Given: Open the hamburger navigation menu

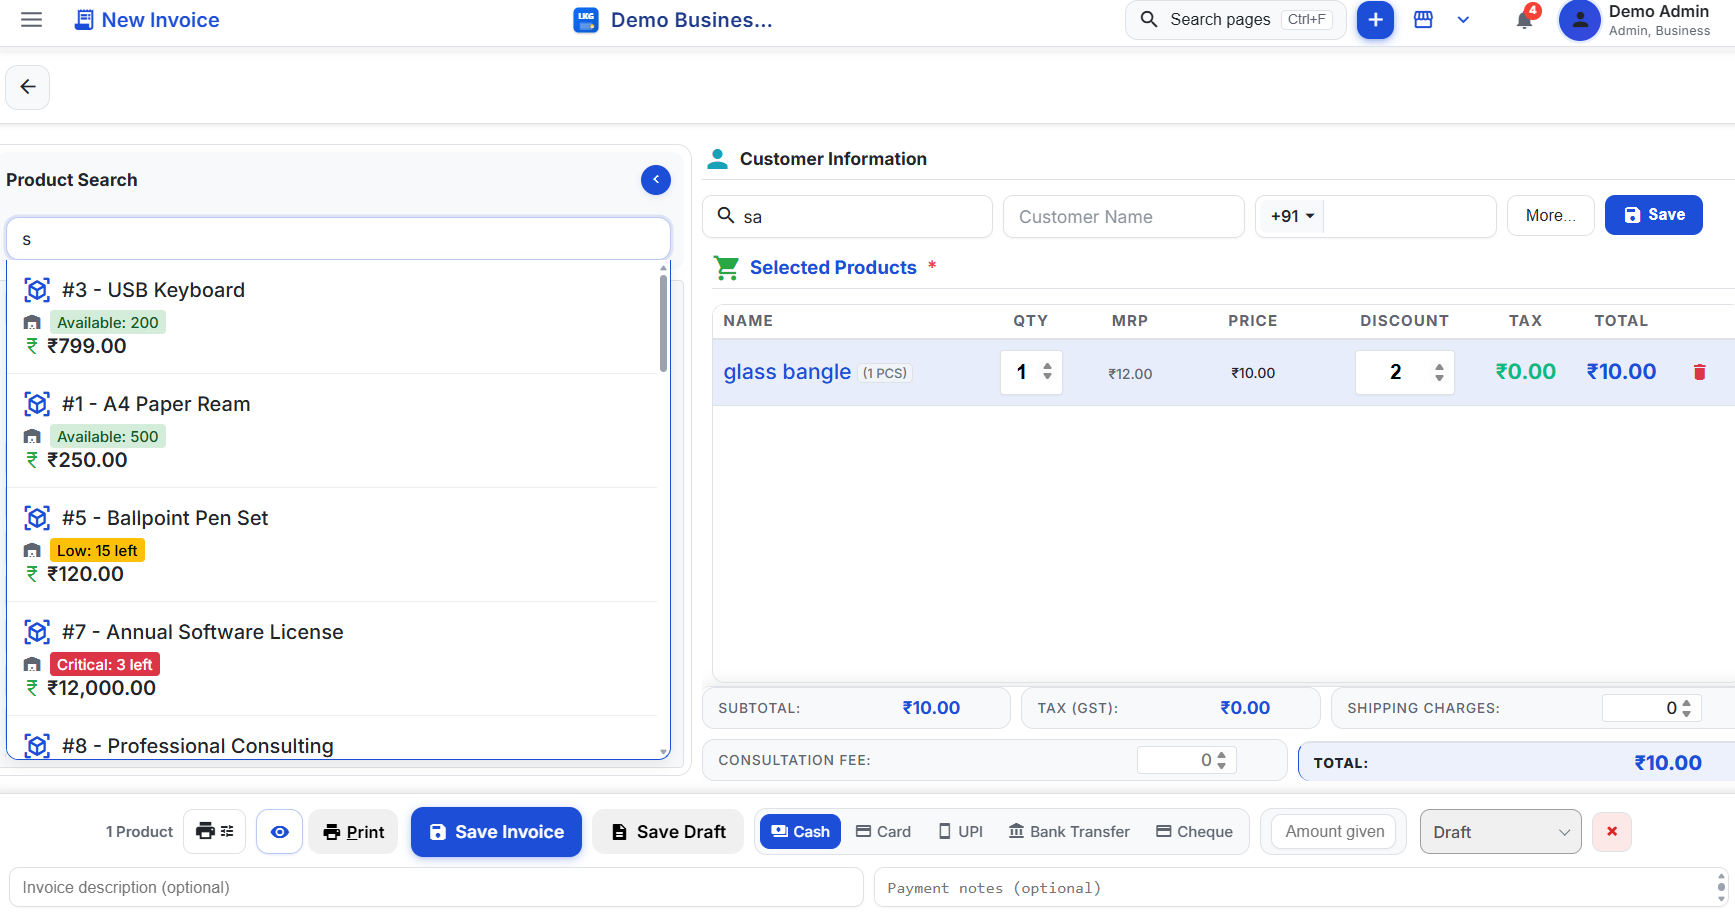Looking at the screenshot, I should pyautogui.click(x=32, y=20).
